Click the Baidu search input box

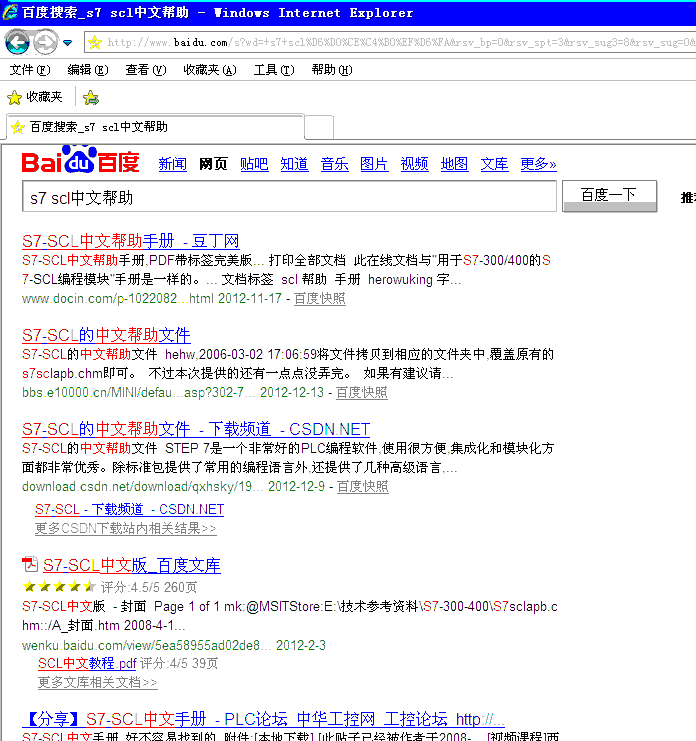click(x=289, y=196)
